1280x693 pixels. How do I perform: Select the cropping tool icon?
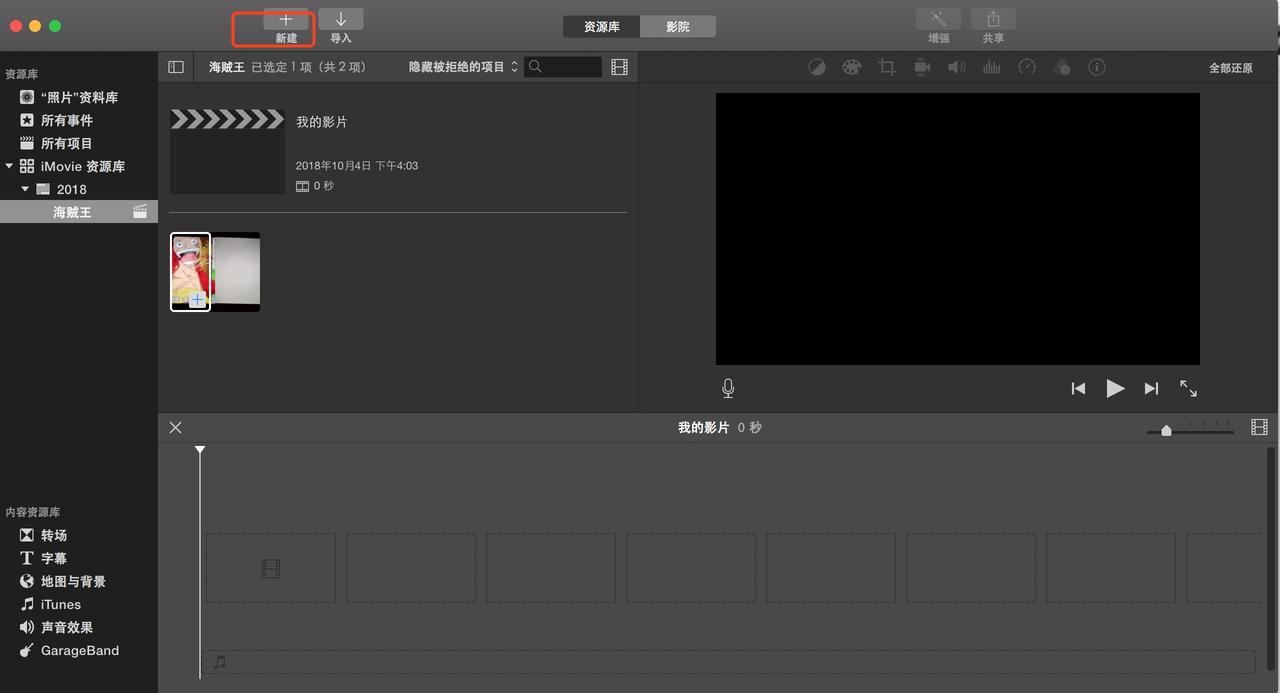click(887, 67)
